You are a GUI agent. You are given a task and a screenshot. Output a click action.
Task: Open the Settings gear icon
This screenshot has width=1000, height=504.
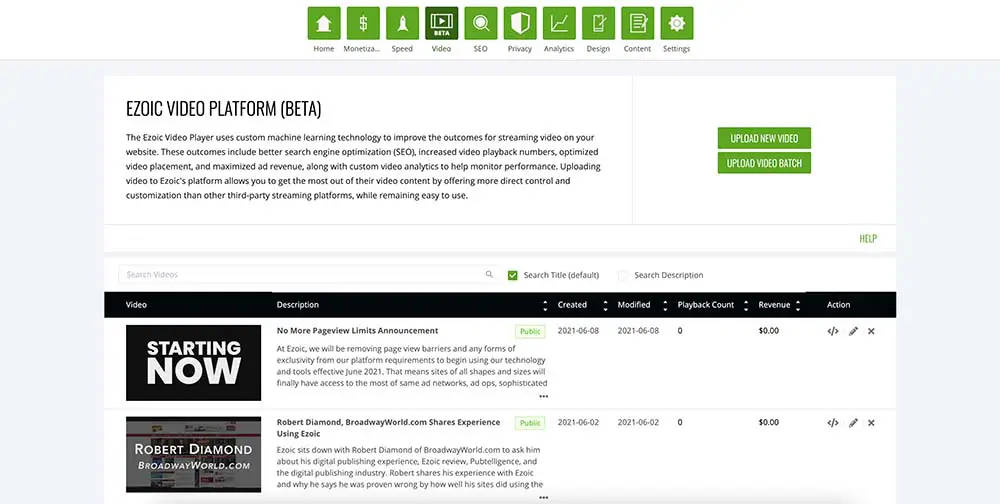tap(677, 24)
